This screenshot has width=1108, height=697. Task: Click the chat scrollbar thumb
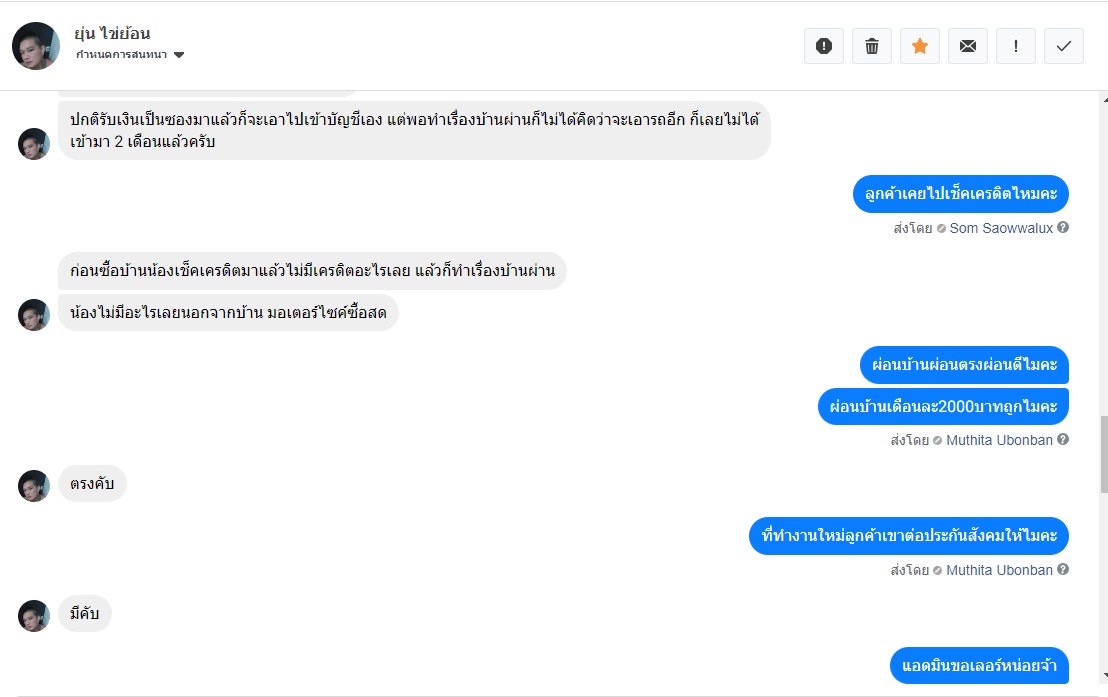pos(1104,454)
